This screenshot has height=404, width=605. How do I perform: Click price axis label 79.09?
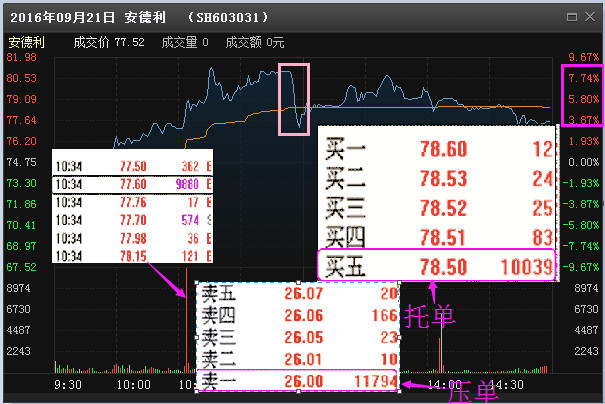pos(21,99)
